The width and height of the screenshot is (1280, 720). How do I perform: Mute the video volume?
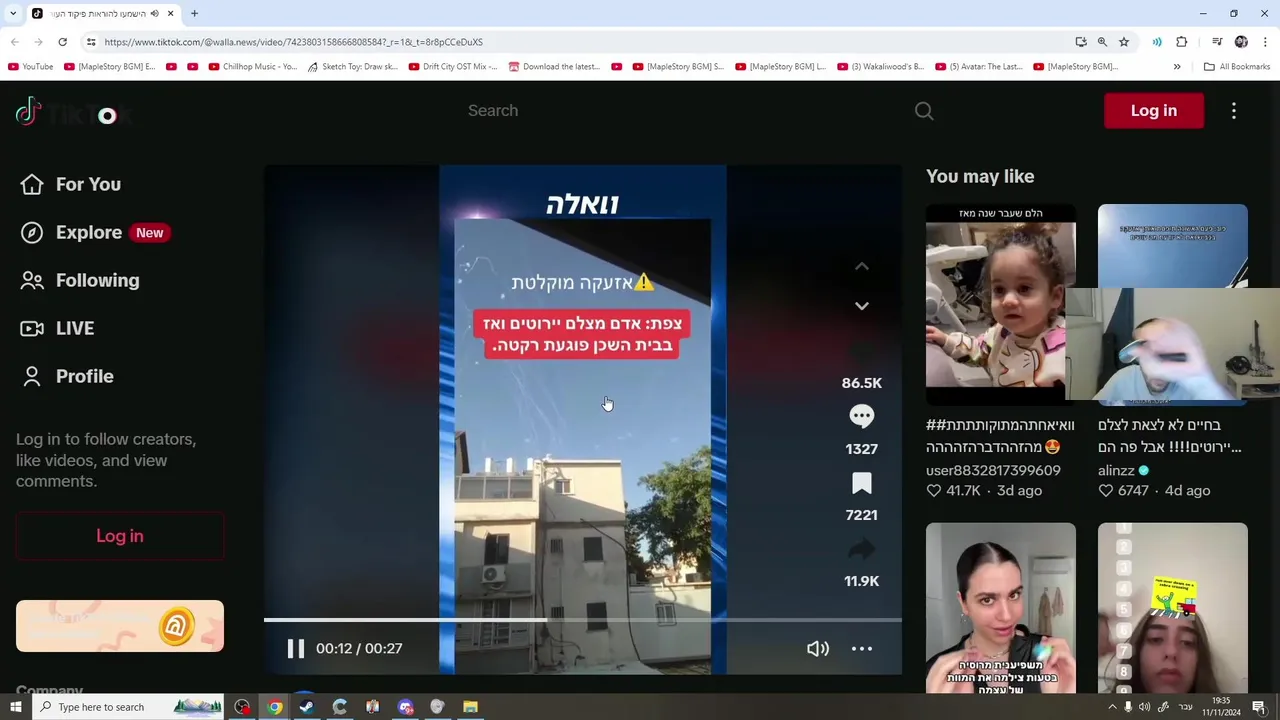818,649
